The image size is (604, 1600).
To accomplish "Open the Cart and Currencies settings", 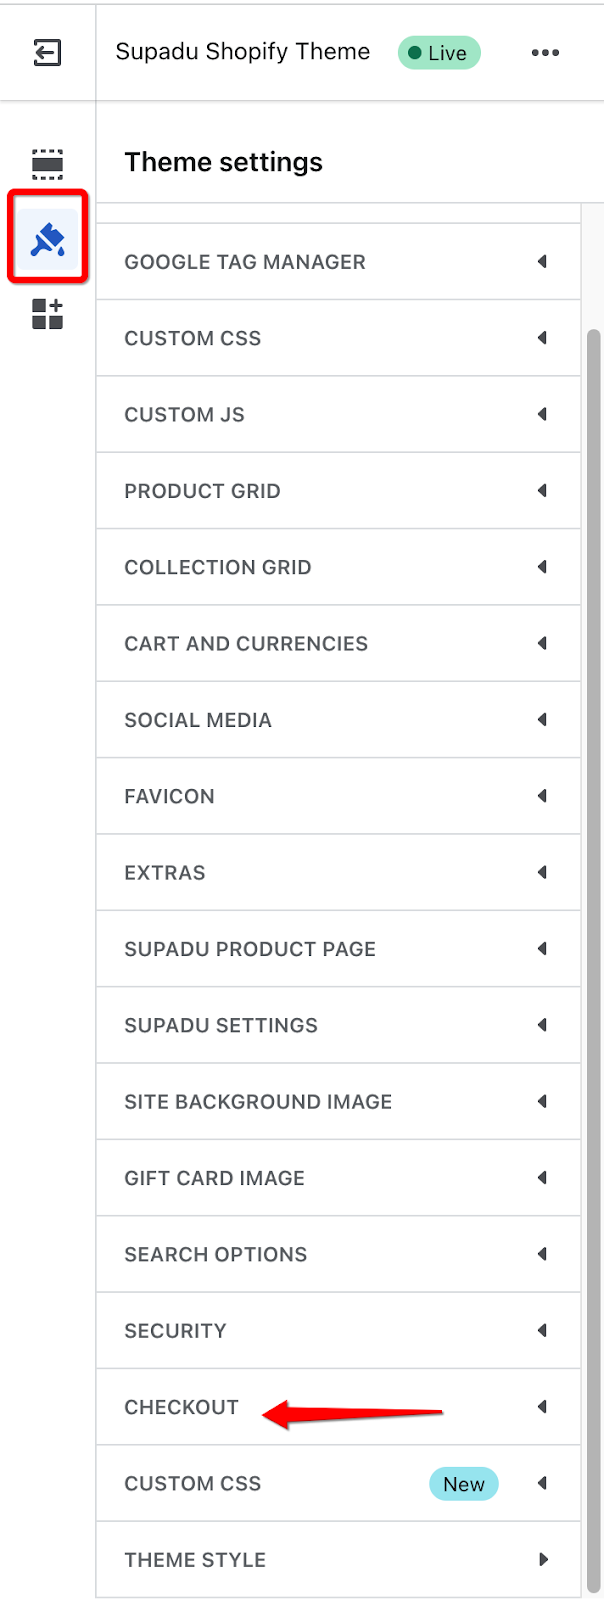I will (x=338, y=644).
